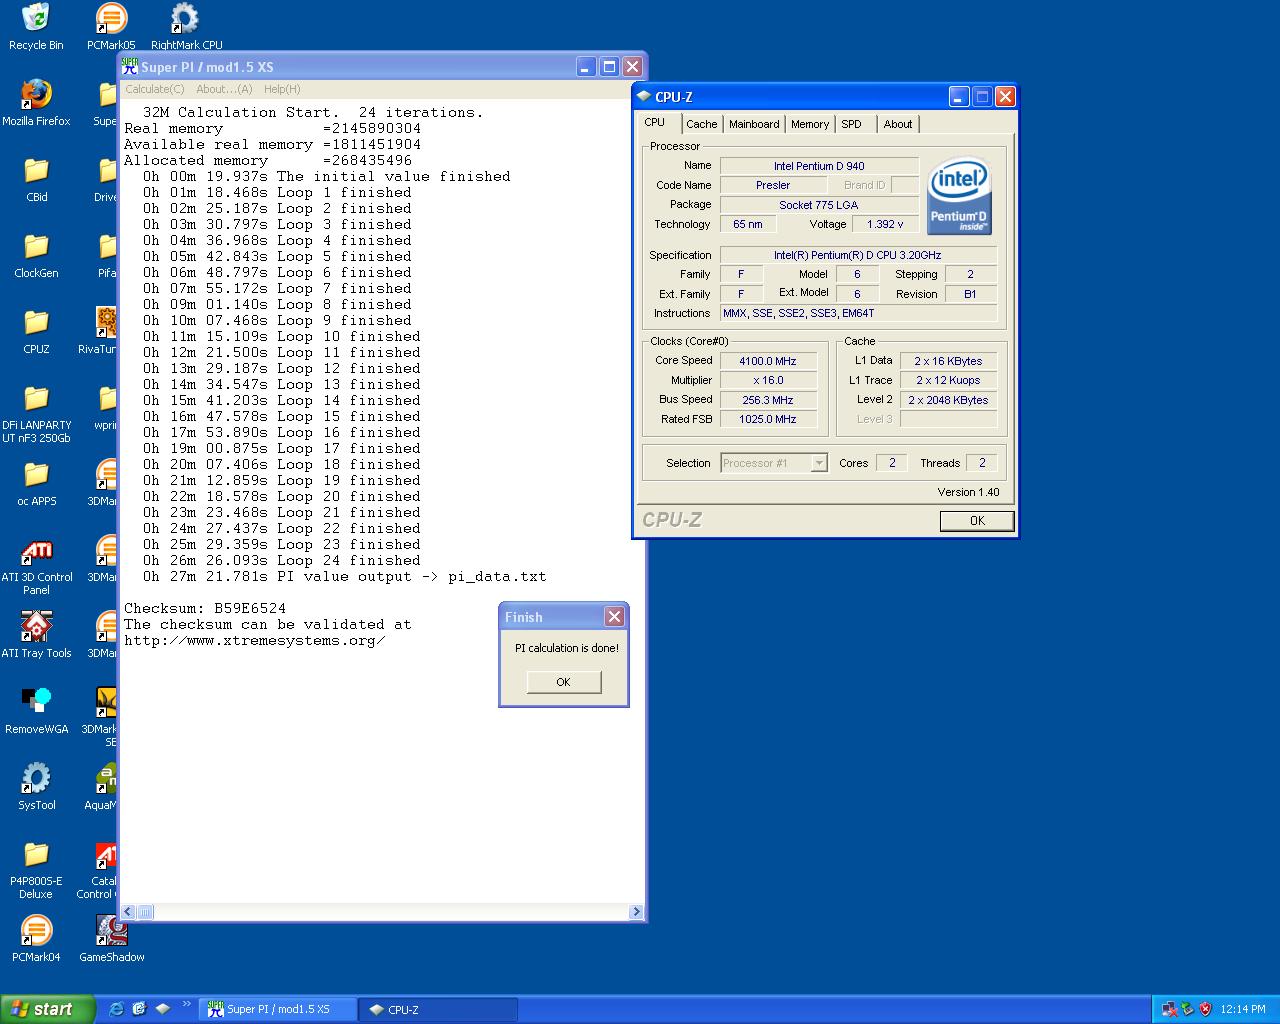Viewport: 1280px width, 1024px height.
Task: Launch ATI Tray Tools shortcut
Action: pos(36,634)
